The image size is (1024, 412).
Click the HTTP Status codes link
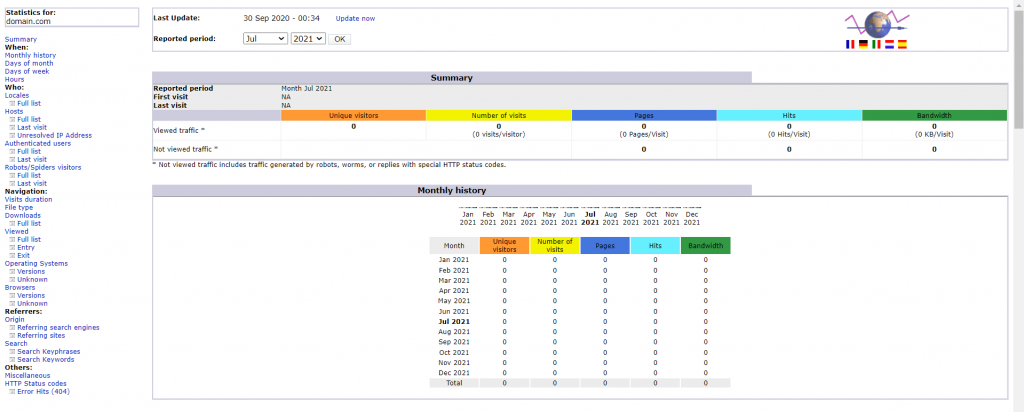pyautogui.click(x=36, y=383)
